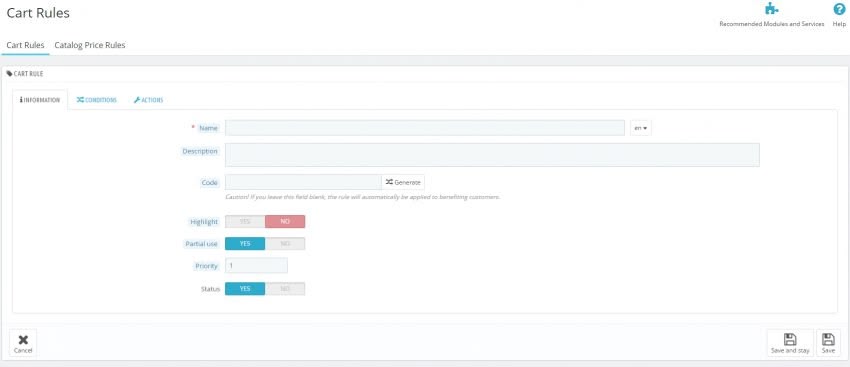Open the 'en' language dropdown
This screenshot has width=850, height=367.
pyautogui.click(x=641, y=128)
